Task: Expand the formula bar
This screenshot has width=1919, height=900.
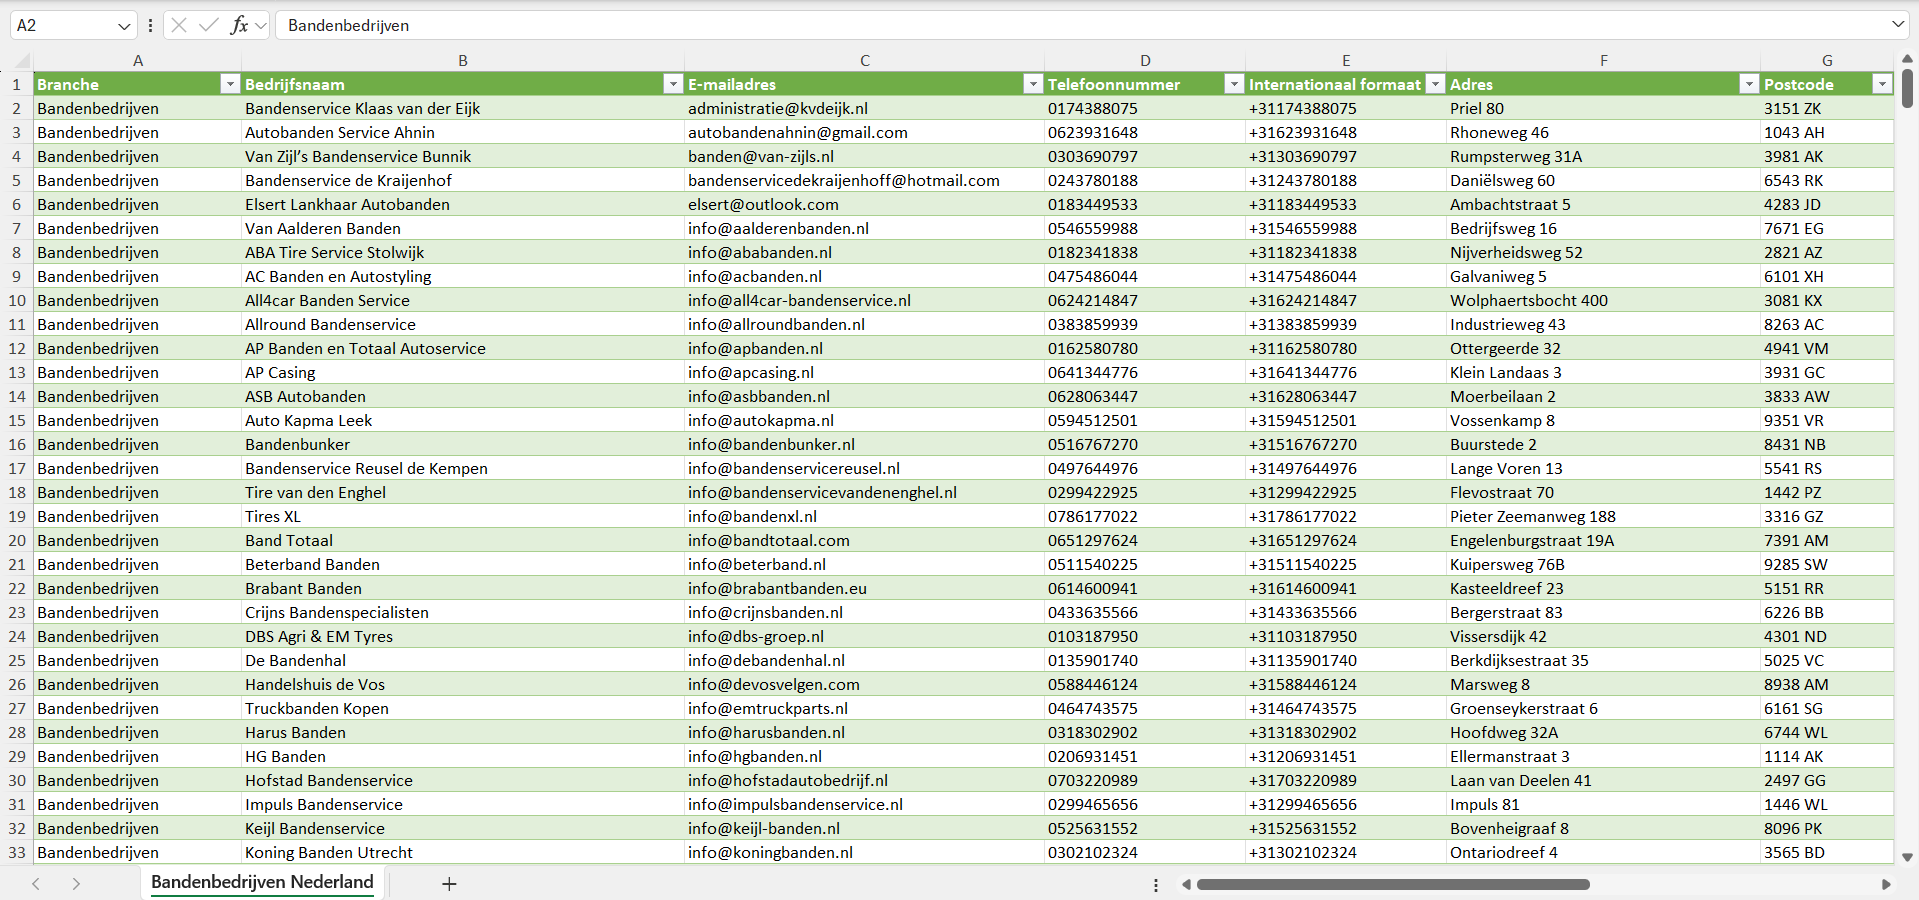Action: click(1897, 25)
